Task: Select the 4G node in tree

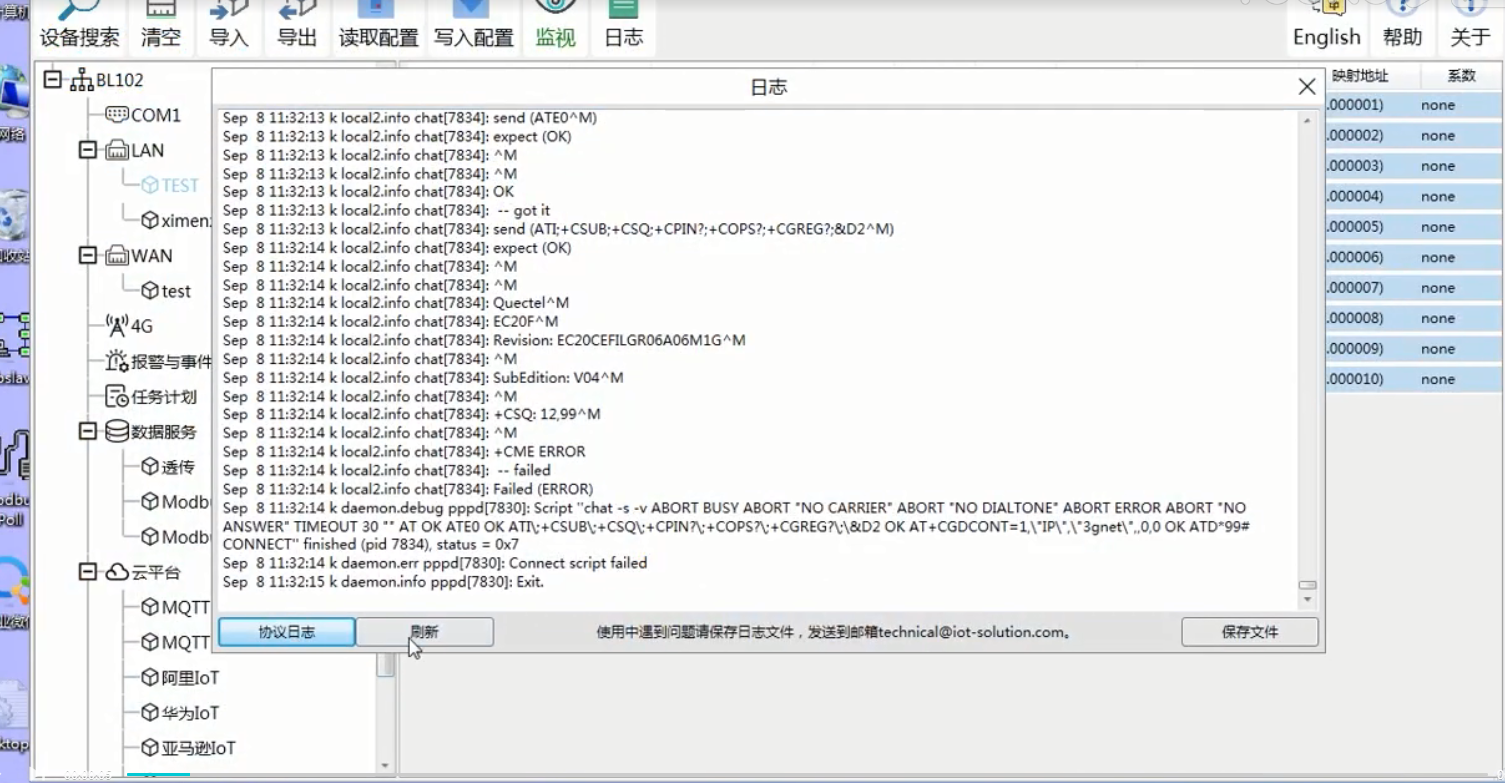Action: coord(141,326)
